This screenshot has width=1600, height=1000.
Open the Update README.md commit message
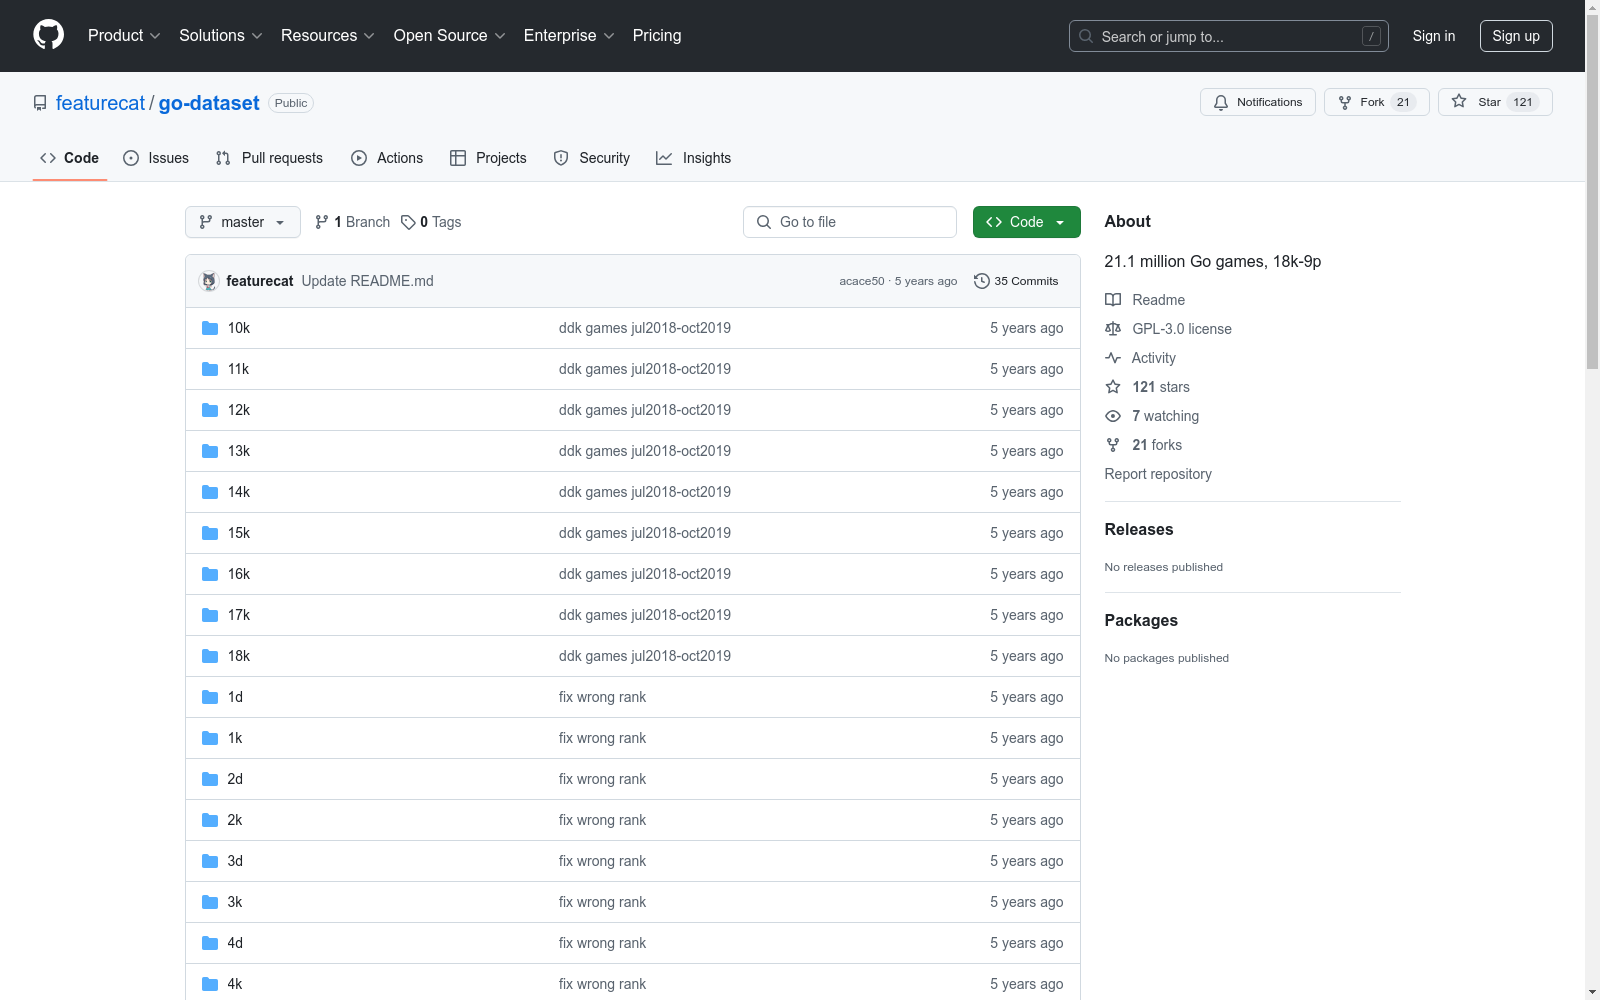tap(367, 281)
